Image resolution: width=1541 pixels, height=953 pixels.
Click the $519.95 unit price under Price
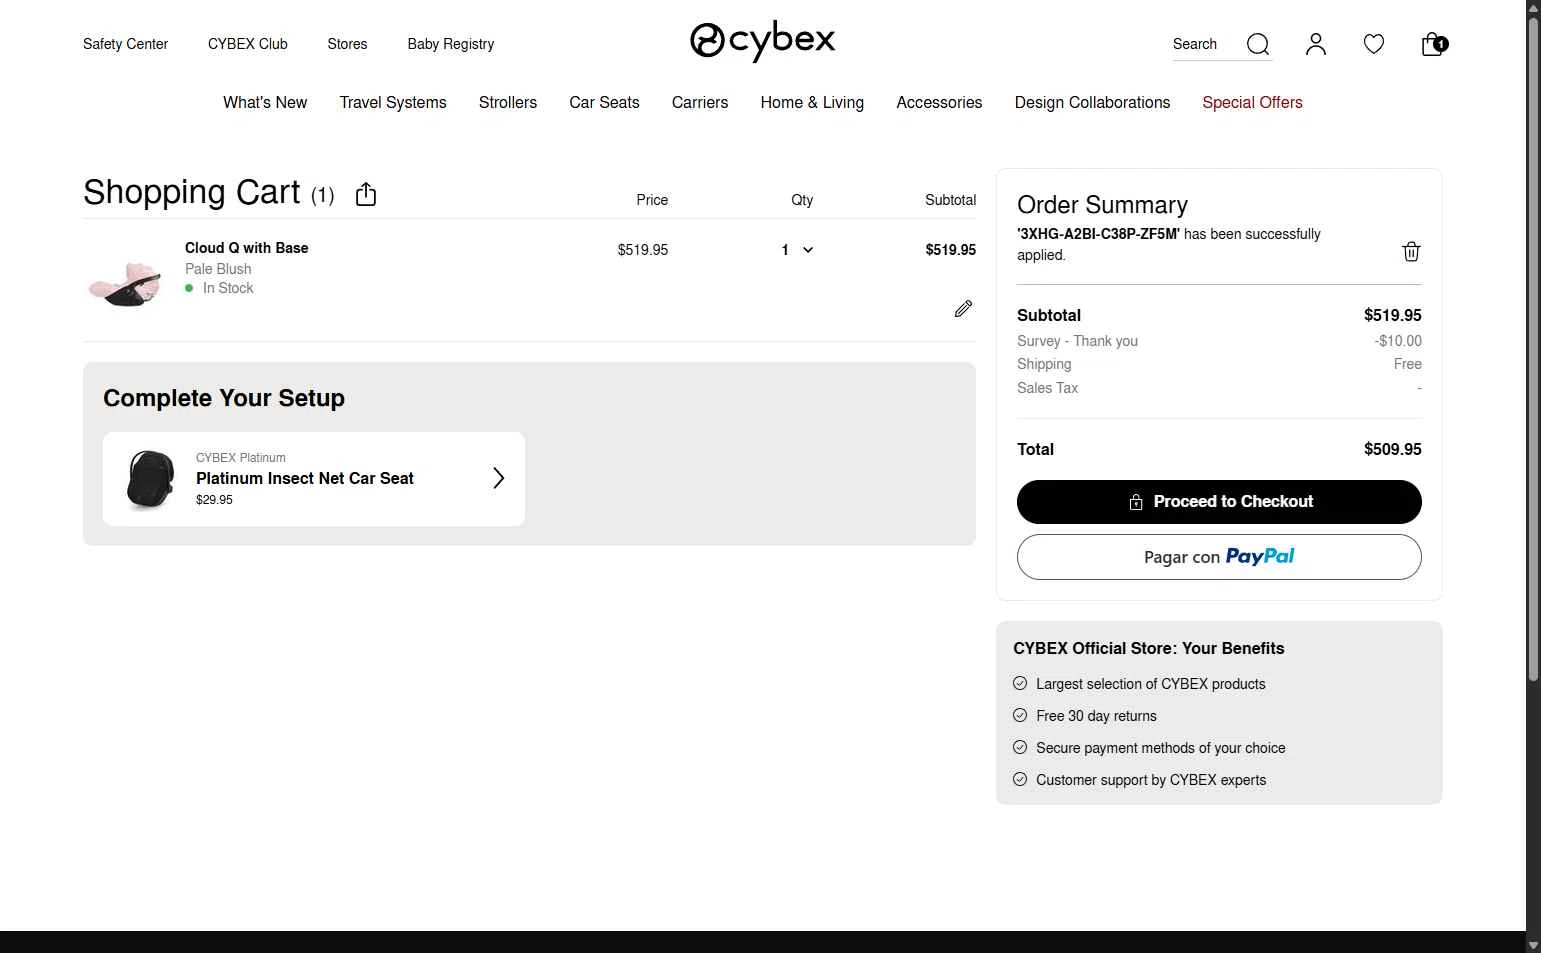point(643,250)
